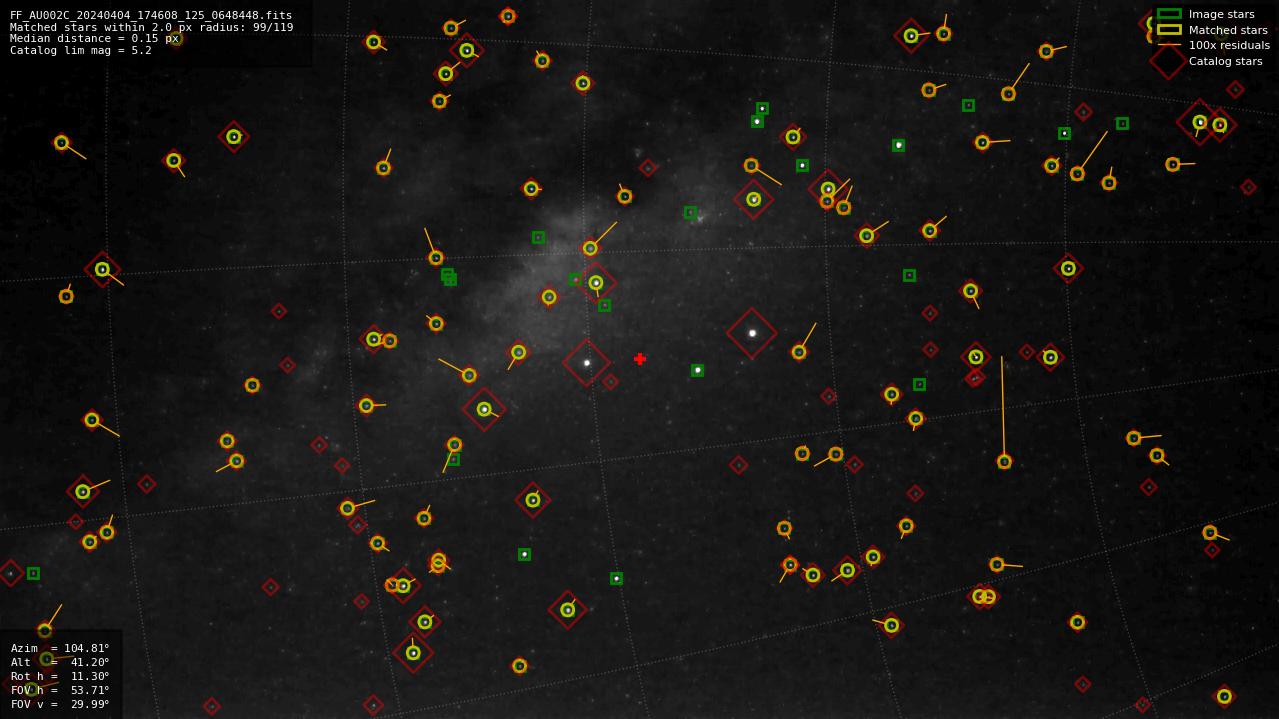
Task: Click the 'Matched stars' legend label
Action: click(x=1228, y=30)
